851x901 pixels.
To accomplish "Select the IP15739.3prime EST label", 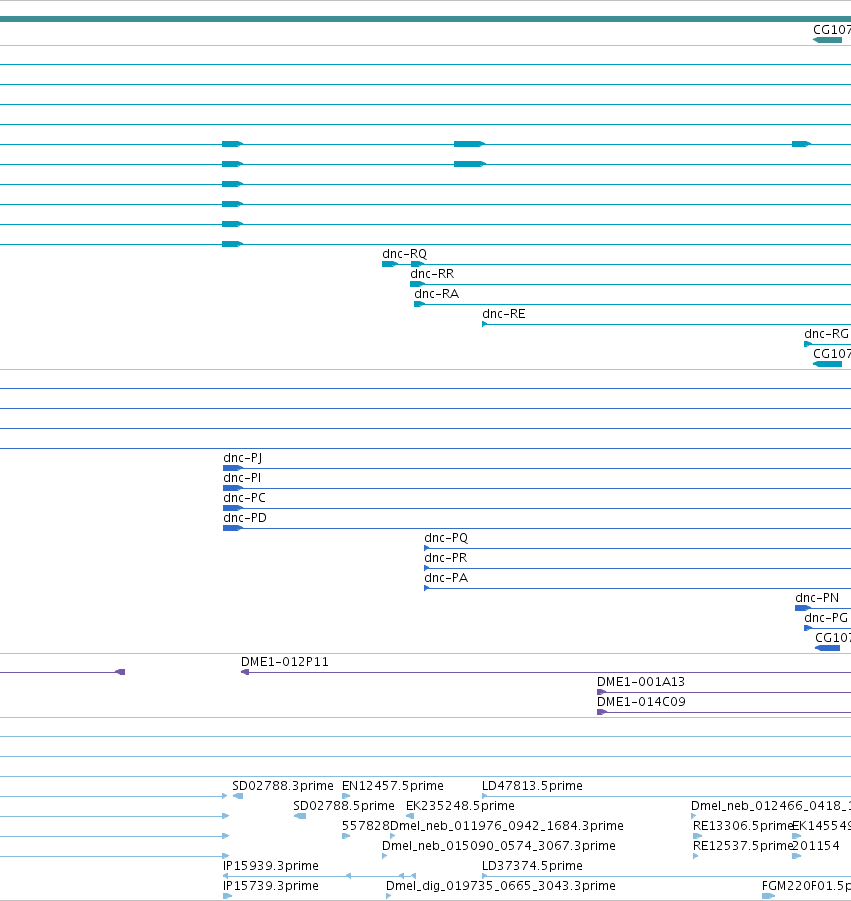I will tap(271, 887).
